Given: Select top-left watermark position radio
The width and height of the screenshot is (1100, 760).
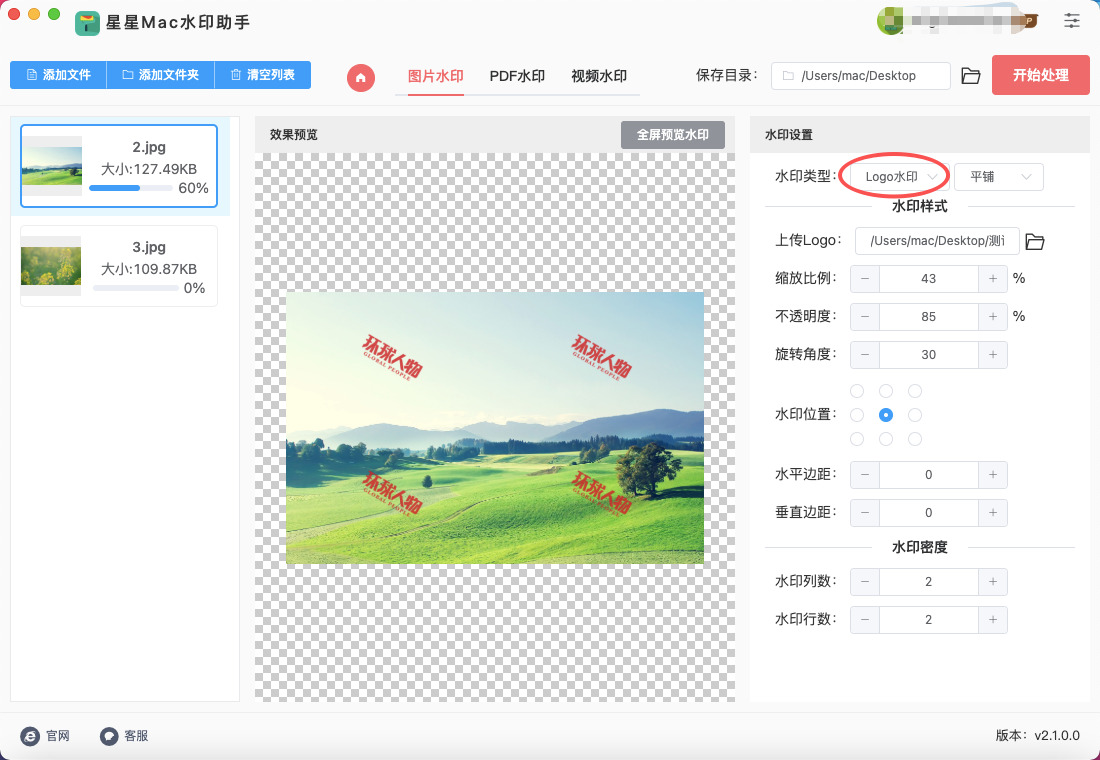Looking at the screenshot, I should [856, 391].
